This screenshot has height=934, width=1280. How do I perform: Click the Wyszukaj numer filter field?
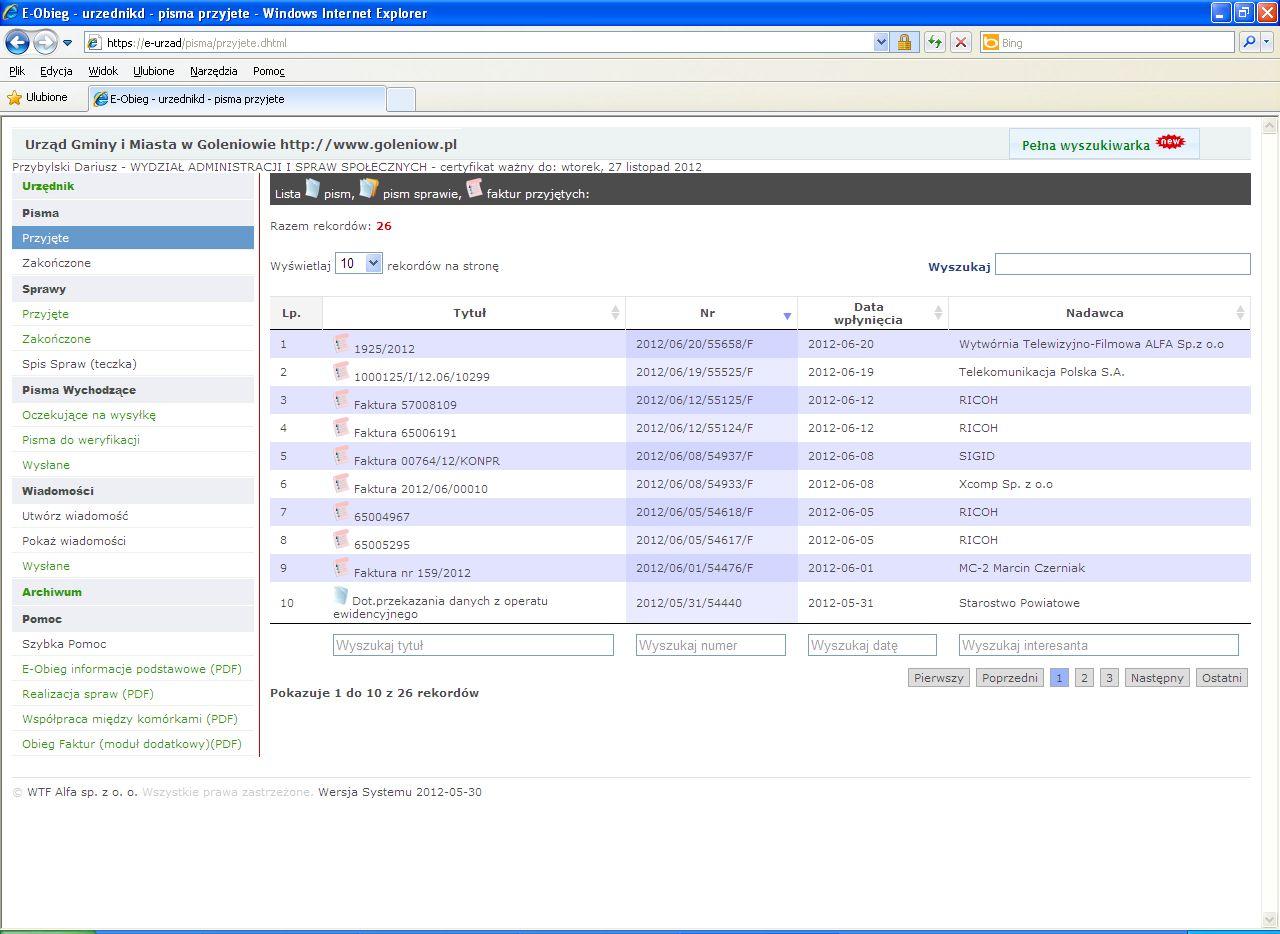point(711,645)
